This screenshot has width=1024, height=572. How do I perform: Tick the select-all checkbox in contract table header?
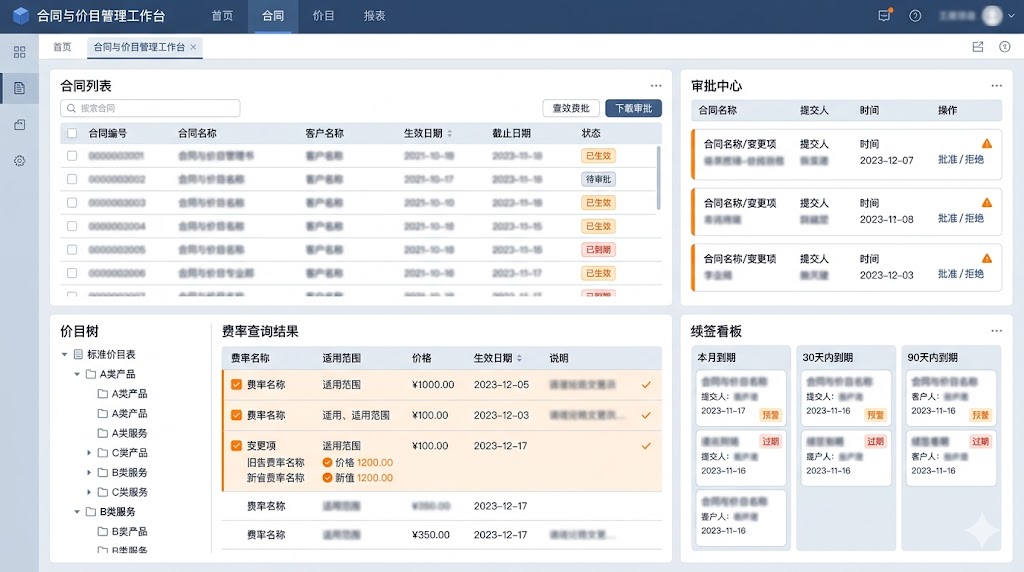[71, 133]
